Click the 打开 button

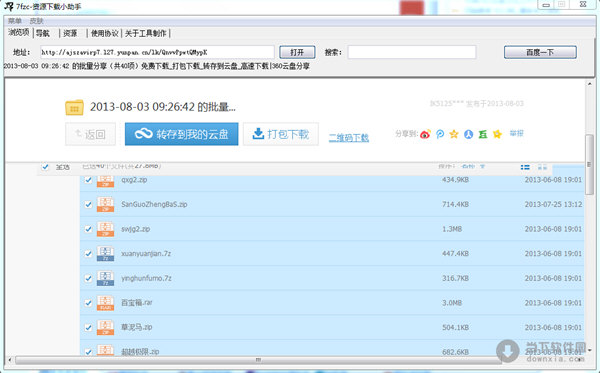pos(297,52)
